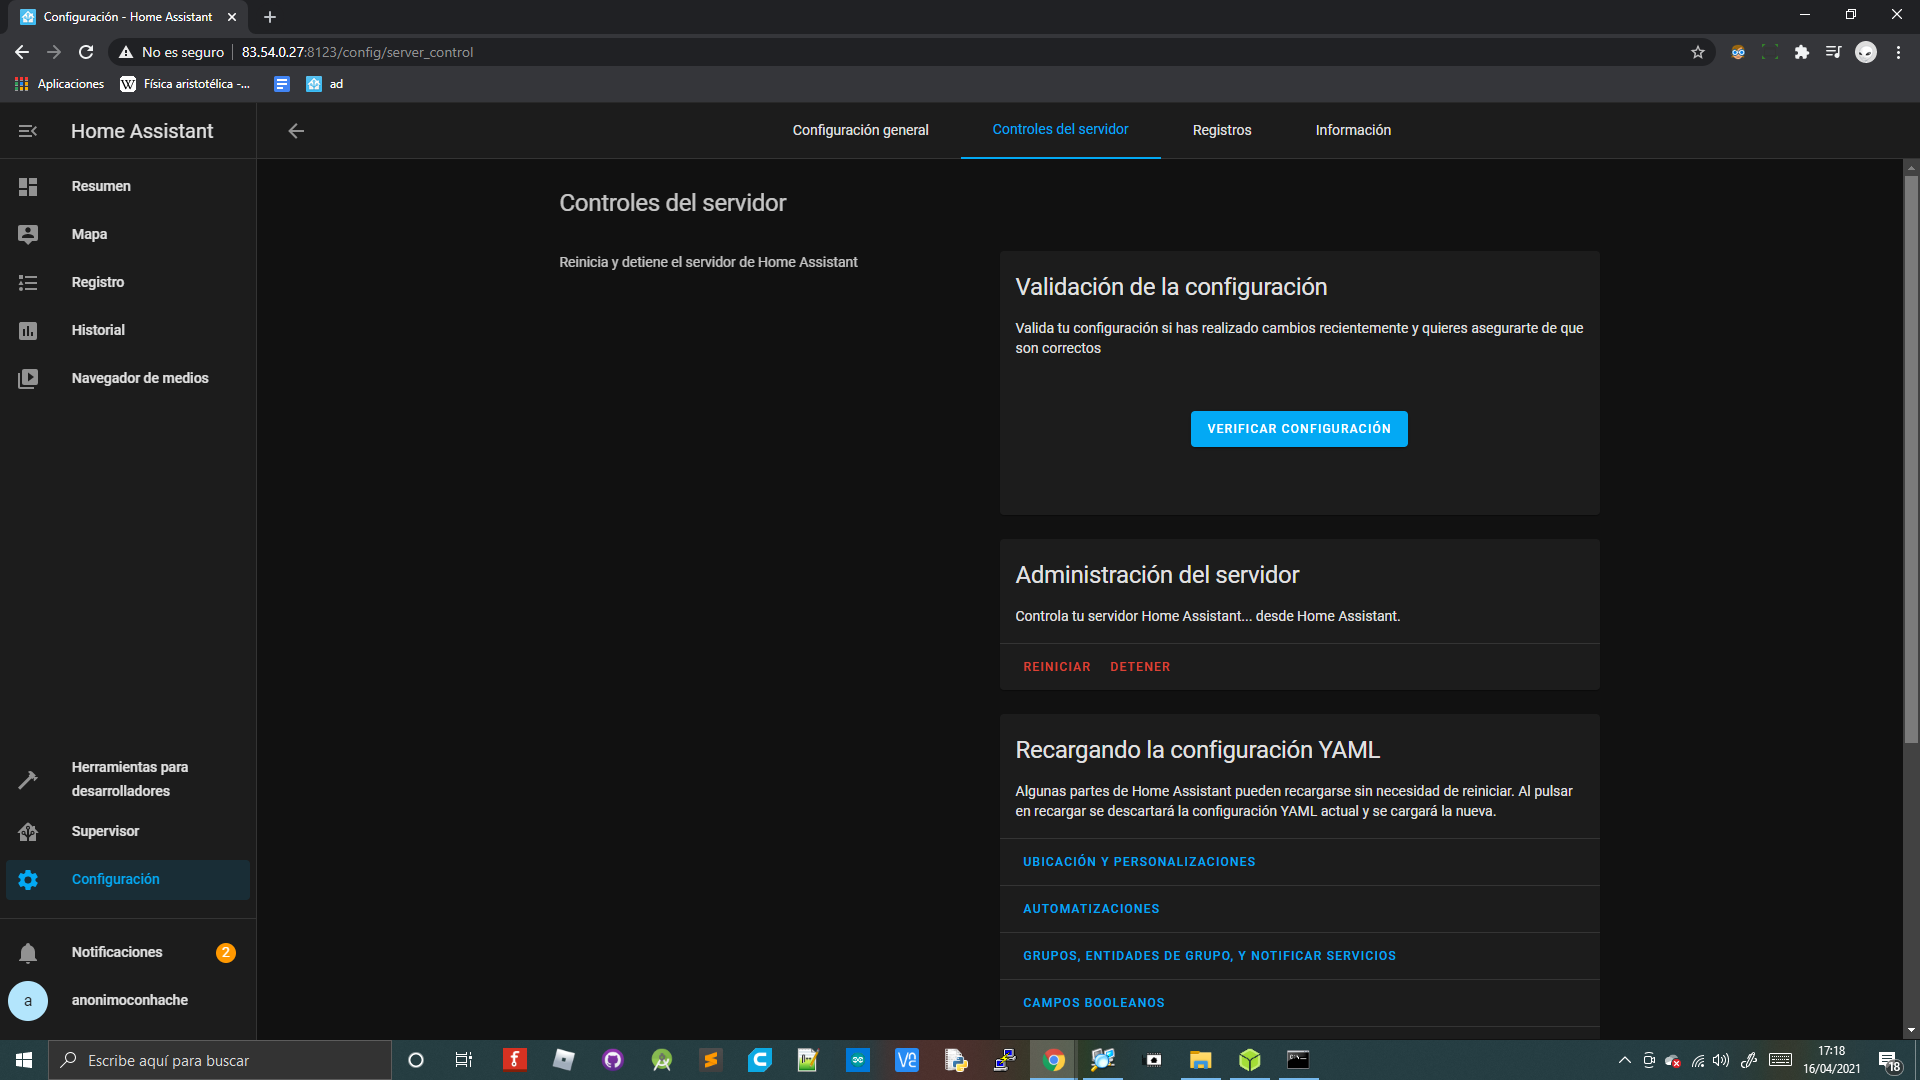Switch to Configuración general tab

point(860,131)
